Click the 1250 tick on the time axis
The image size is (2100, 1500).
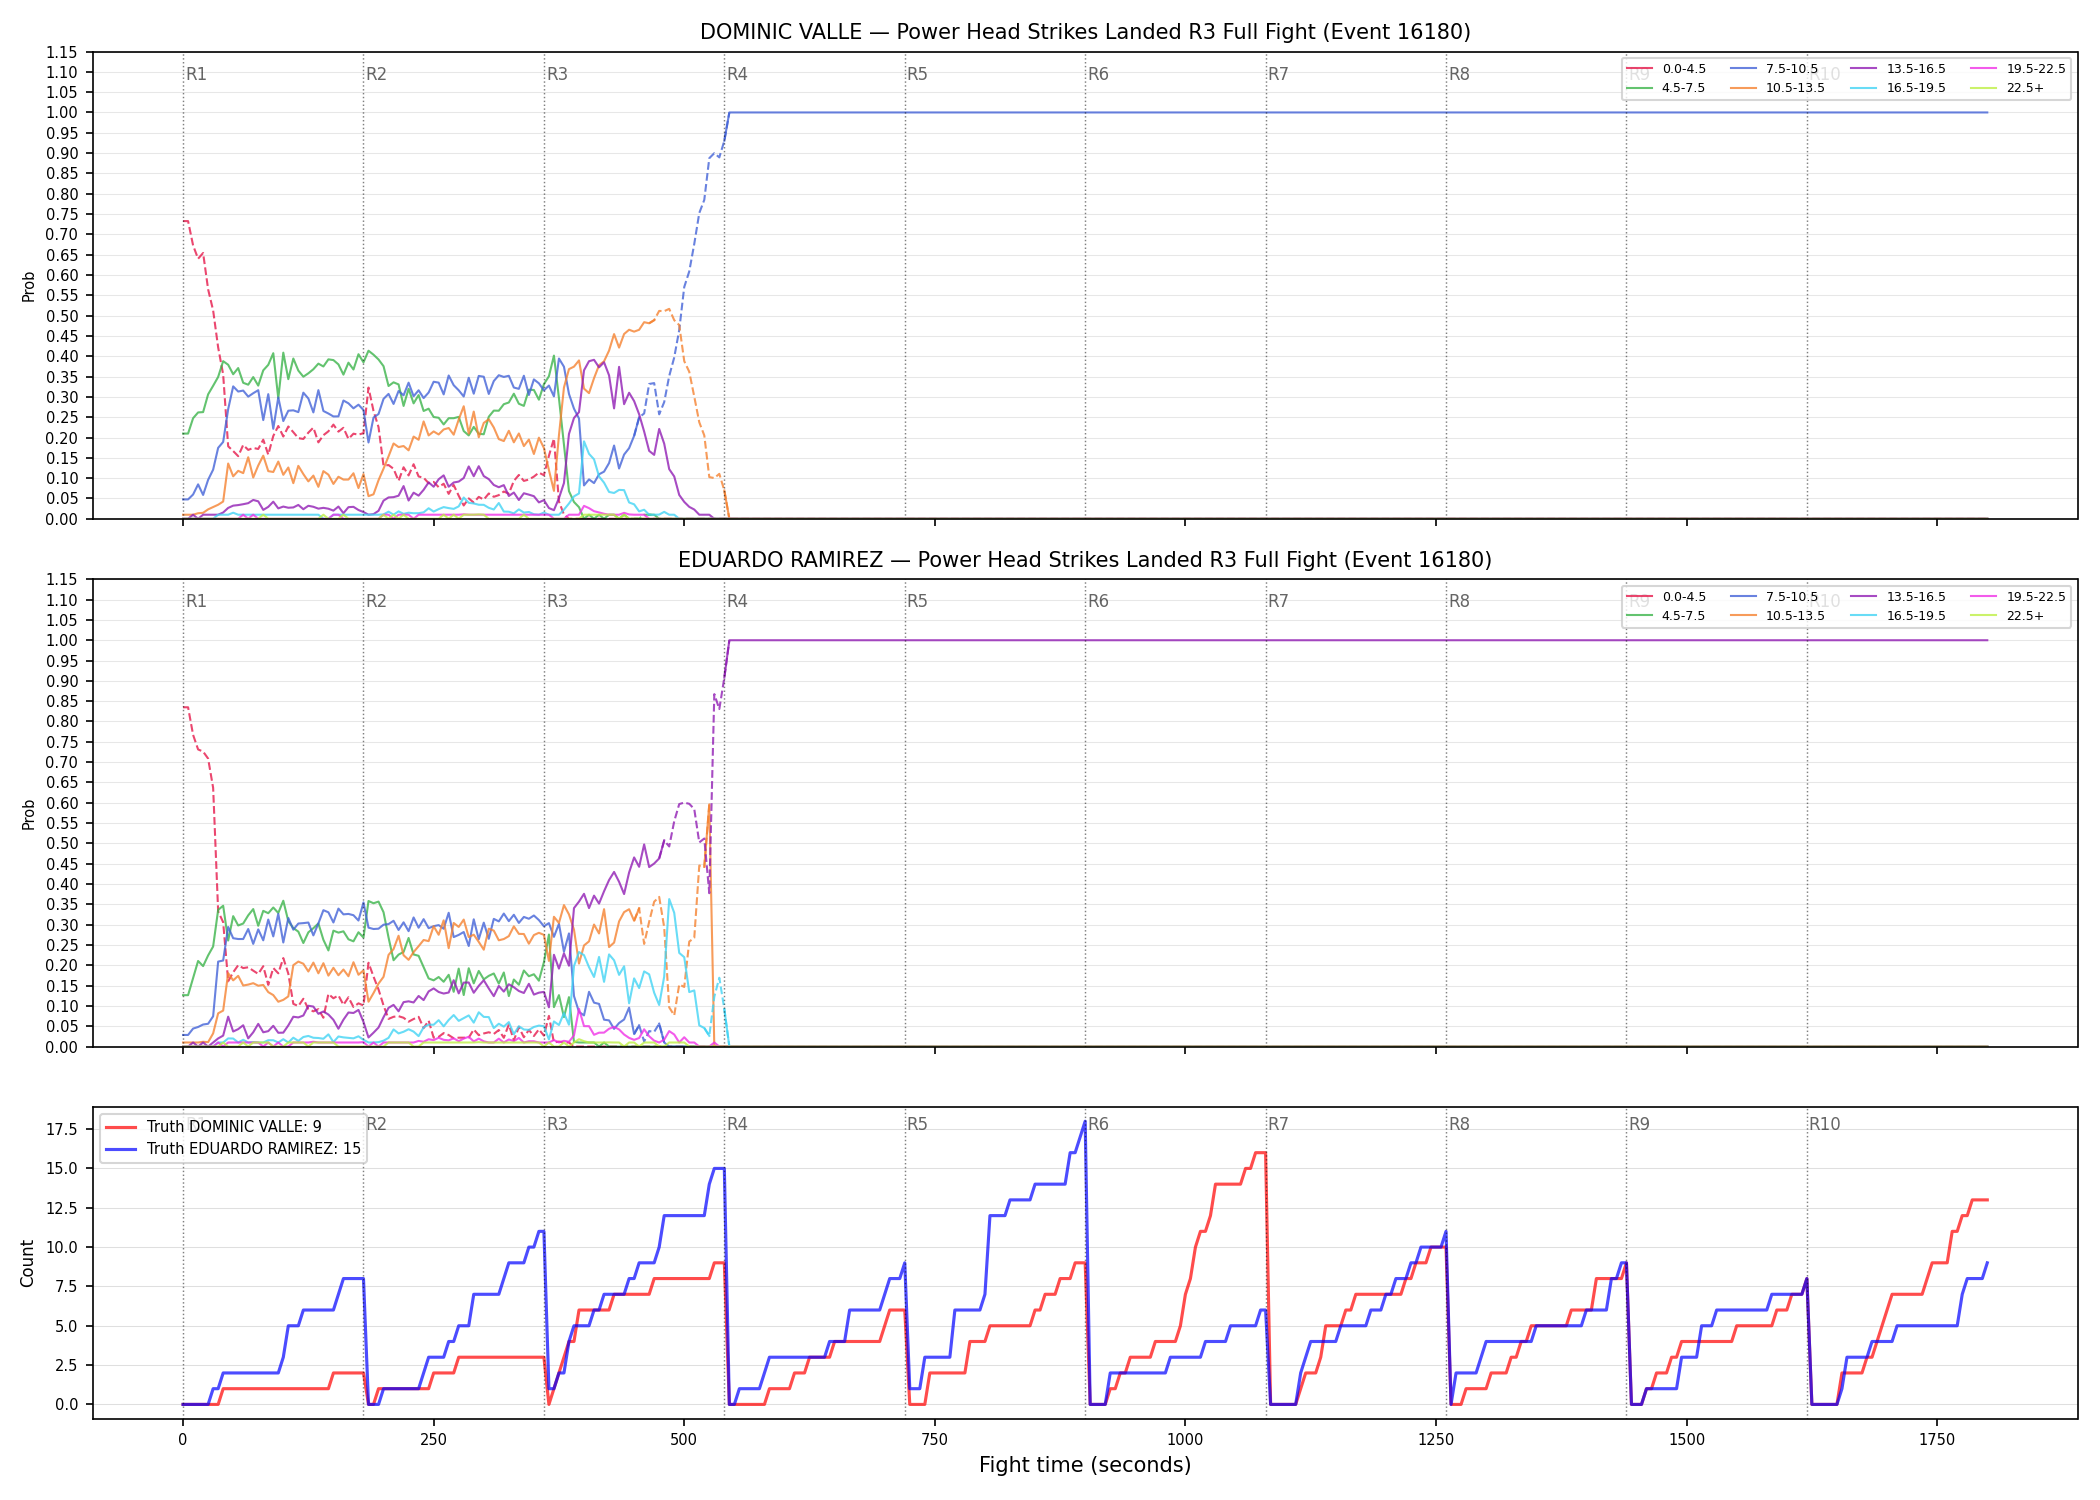click(1436, 1440)
